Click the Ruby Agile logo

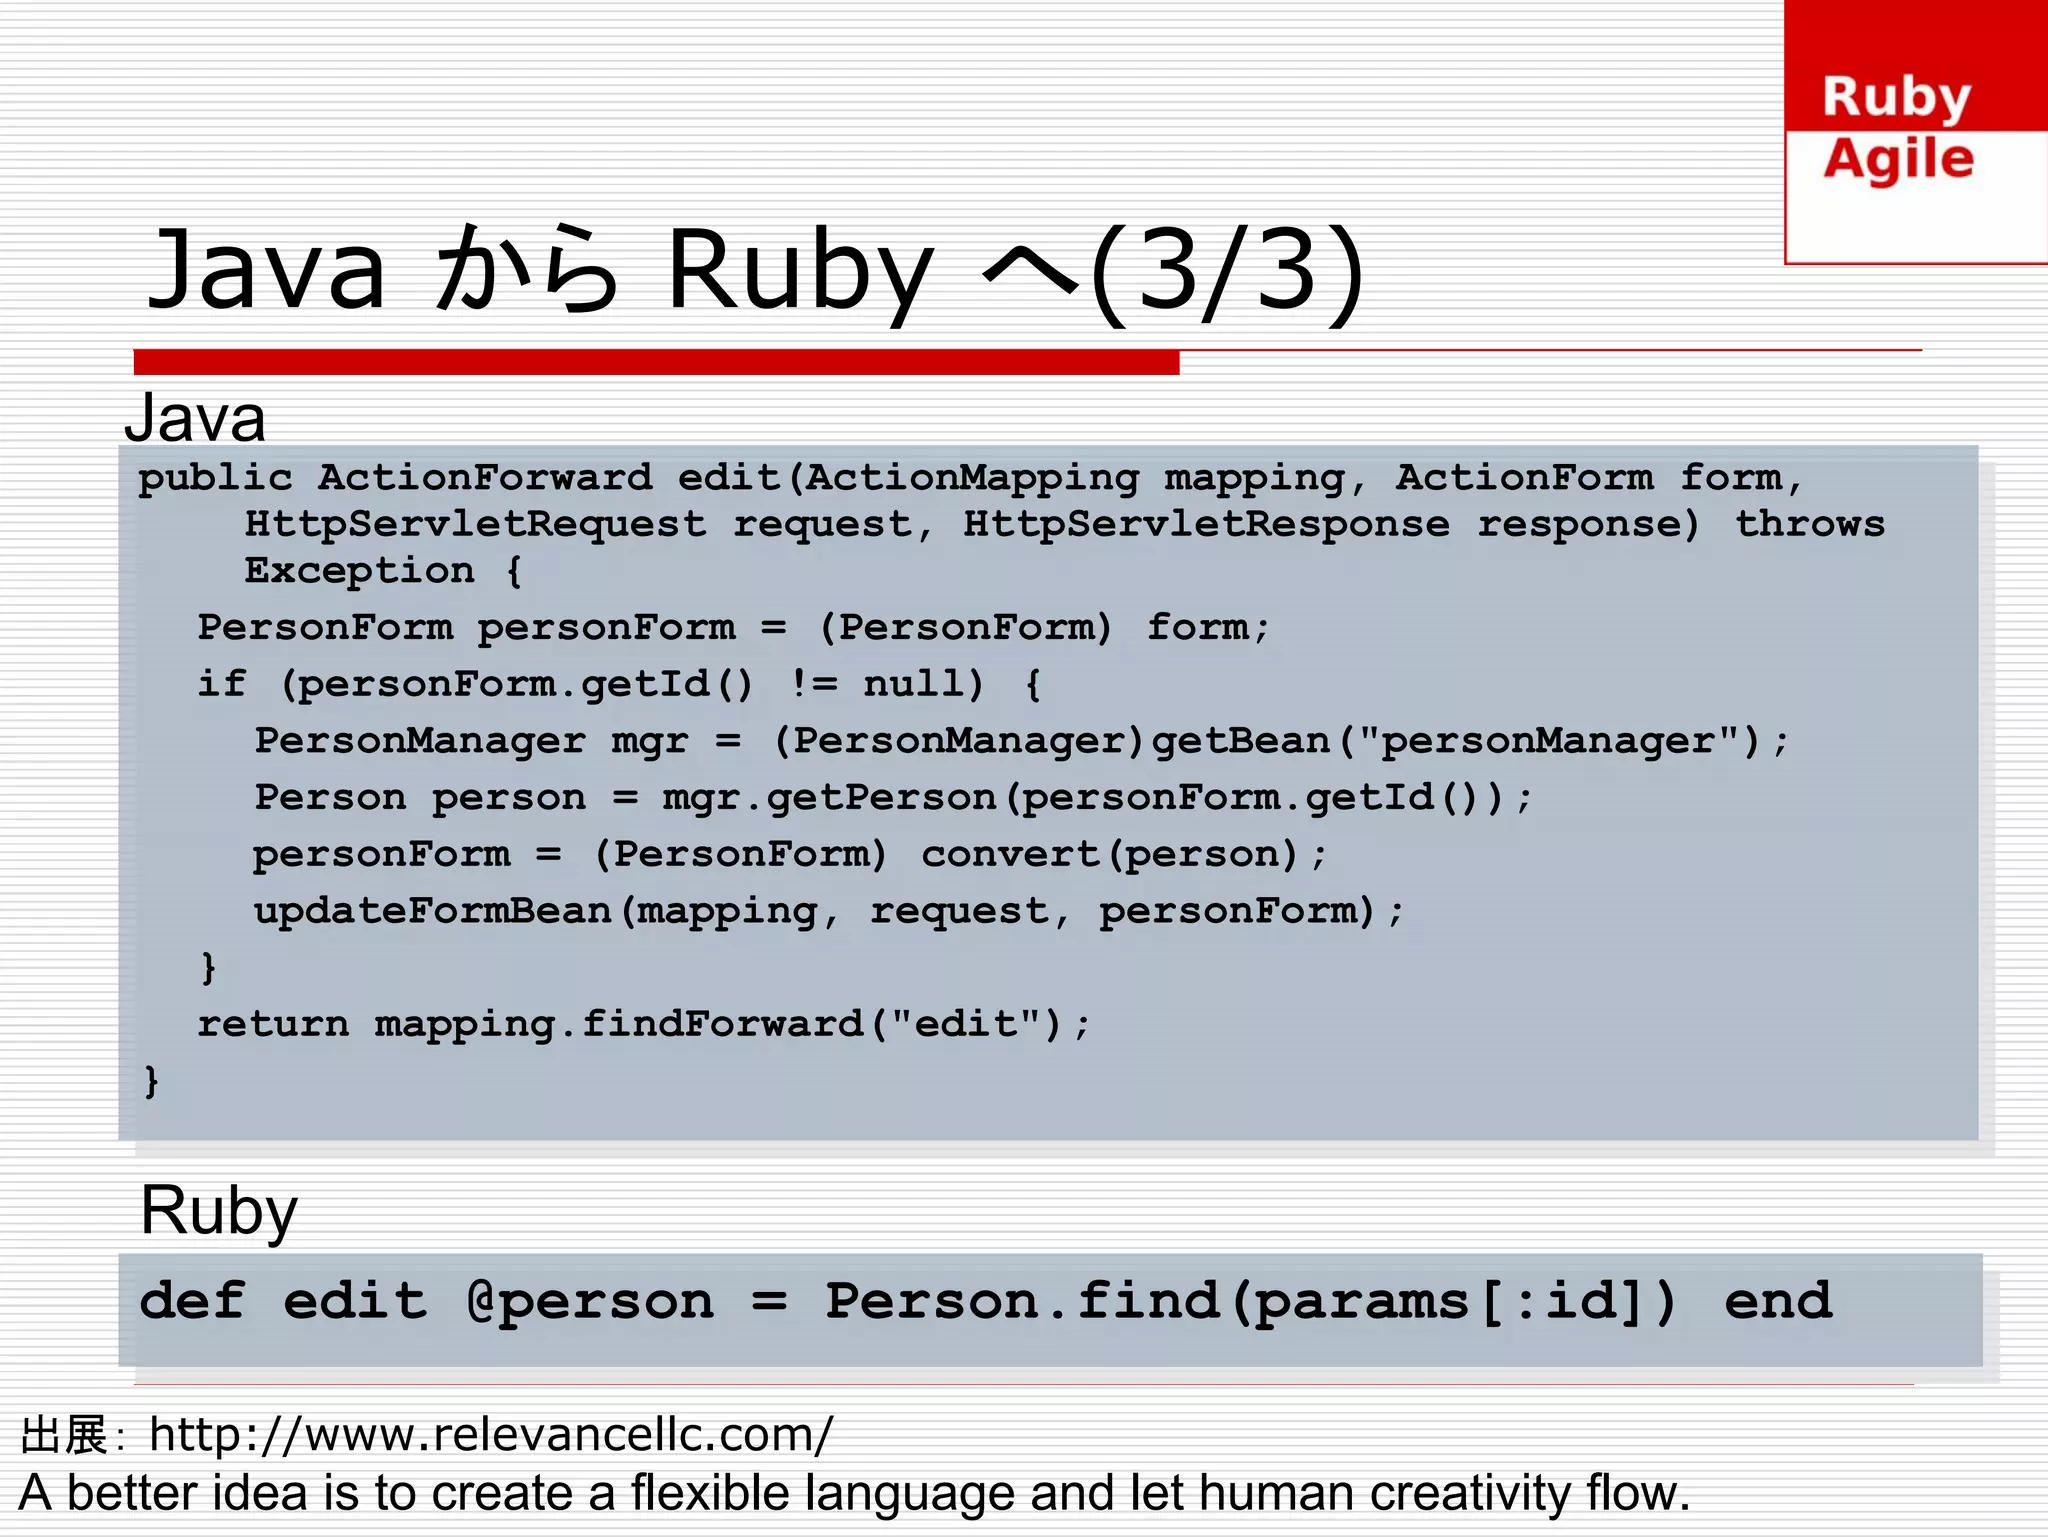click(x=1916, y=132)
